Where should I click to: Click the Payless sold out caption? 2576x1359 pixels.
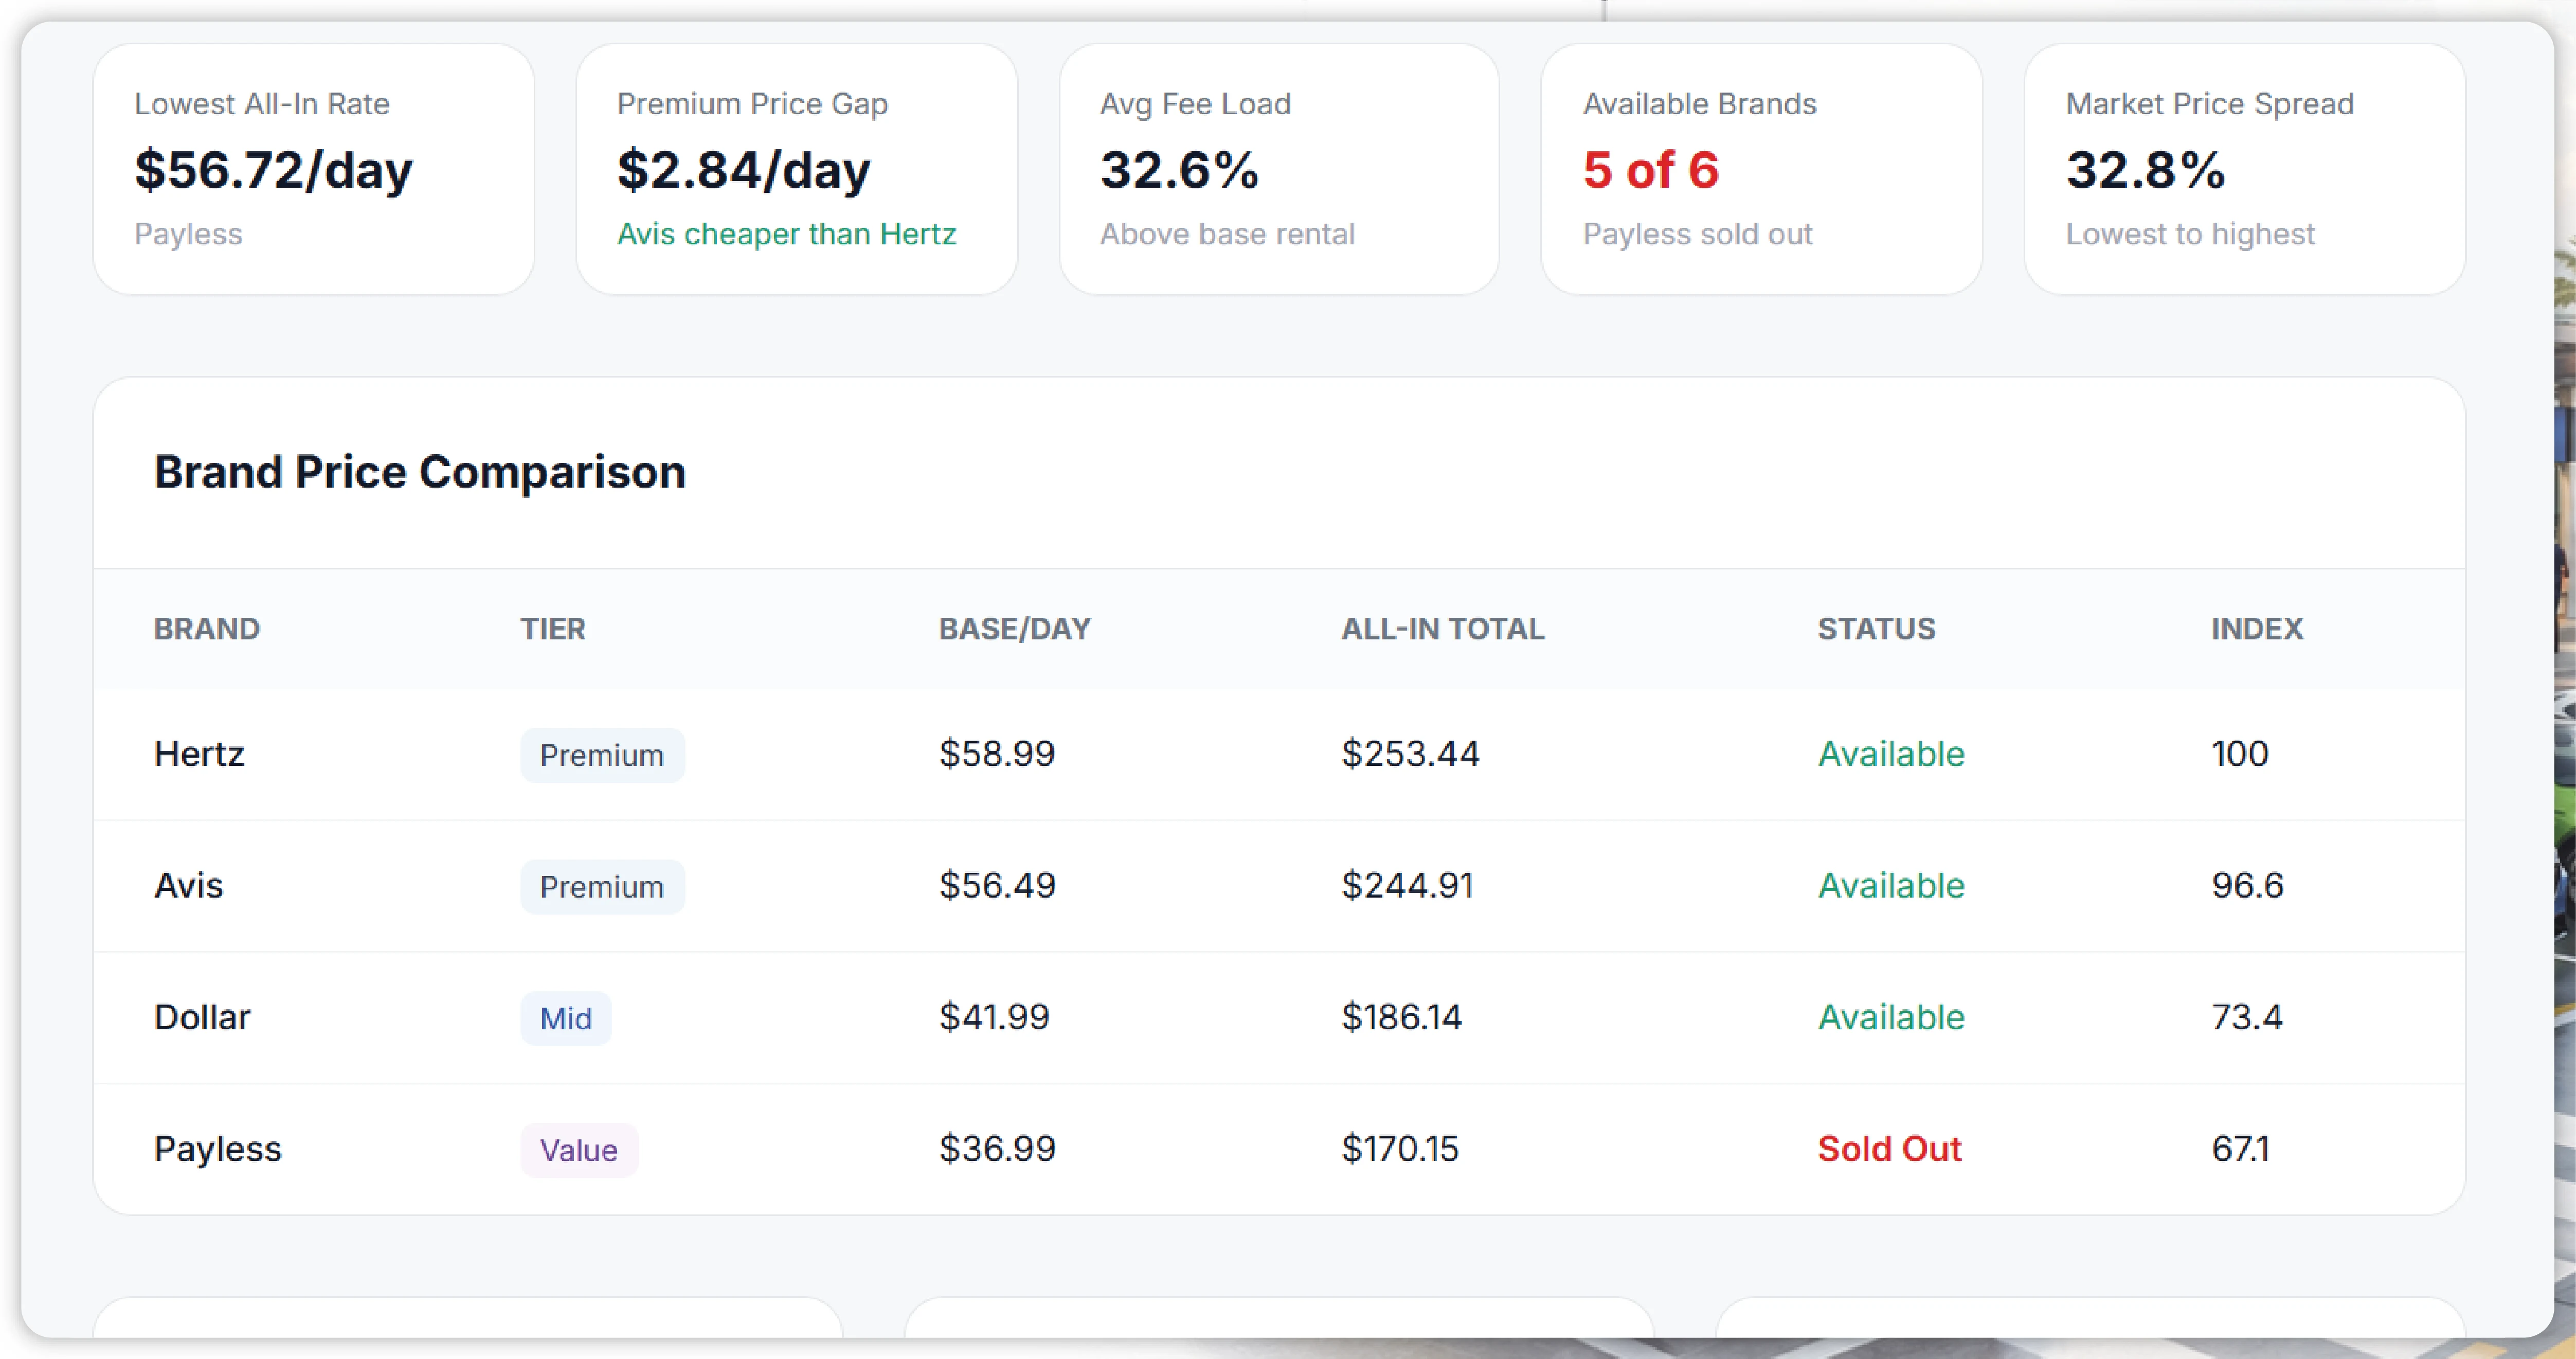pos(1697,234)
